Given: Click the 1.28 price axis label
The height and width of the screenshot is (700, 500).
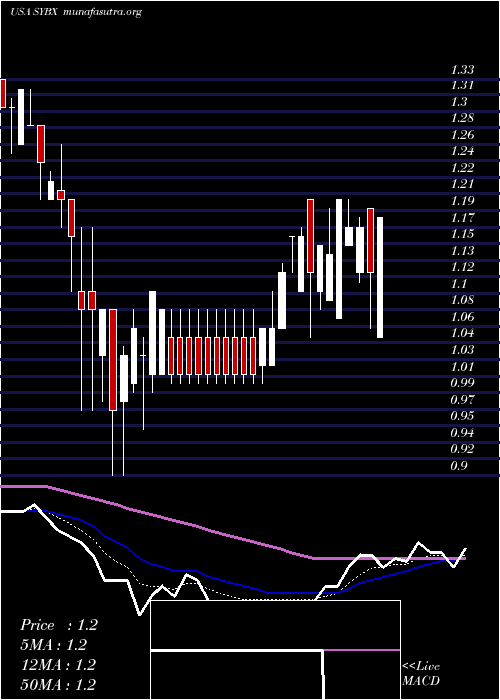Looking at the screenshot, I should coord(462,118).
